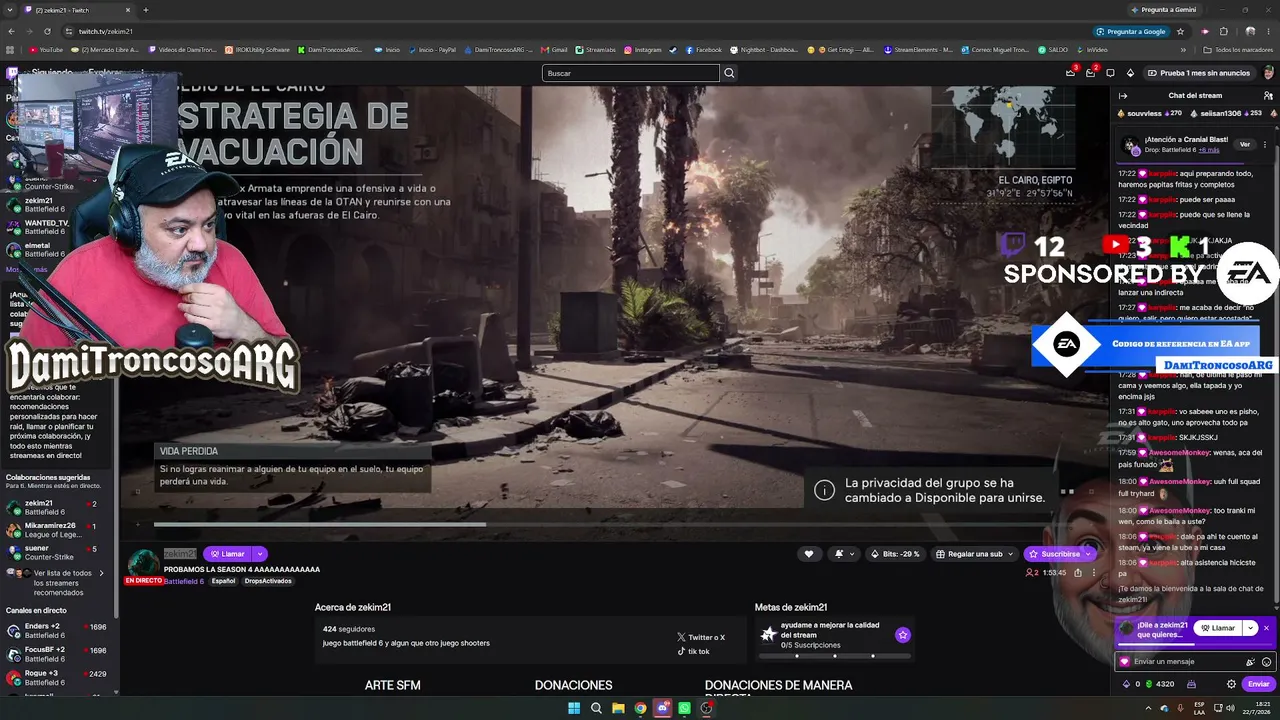This screenshot has width=1280, height=720.
Task: Click the Twitch Buscar search field
Action: coord(630,73)
